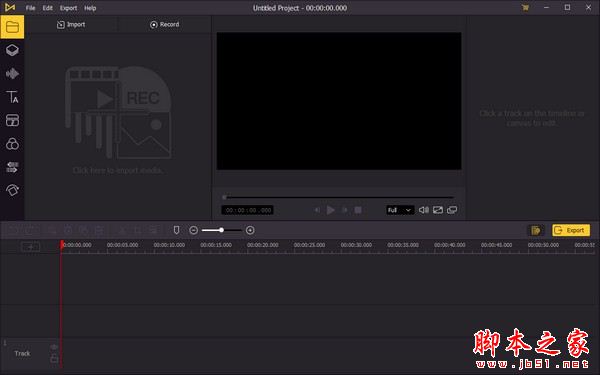Open the stacked-layers sidebar panel

[12, 50]
